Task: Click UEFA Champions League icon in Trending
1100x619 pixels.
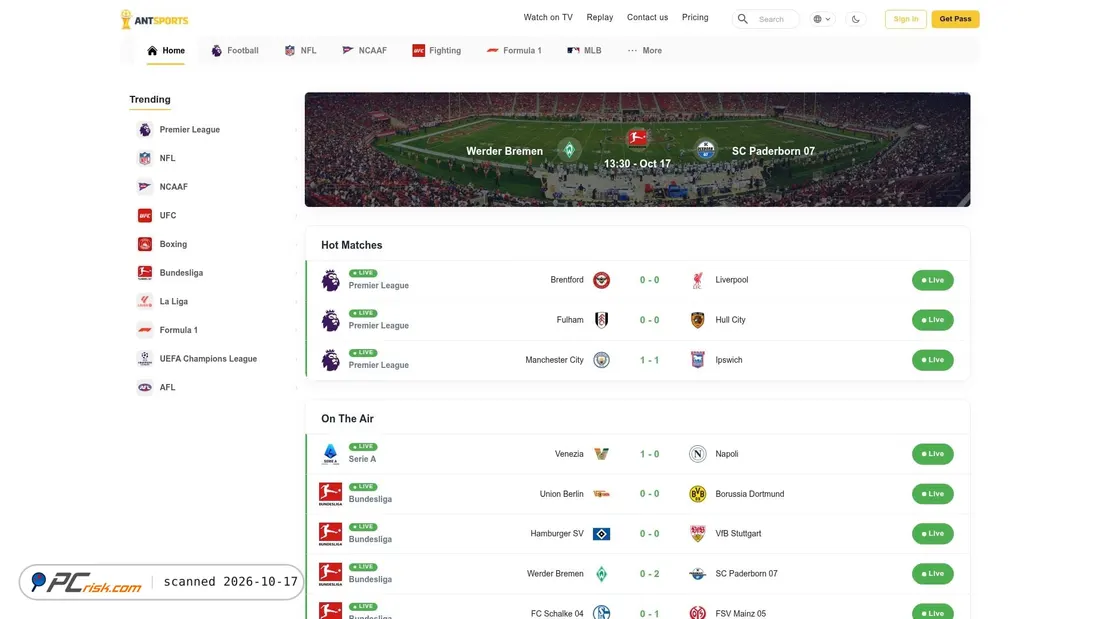Action: (145, 359)
